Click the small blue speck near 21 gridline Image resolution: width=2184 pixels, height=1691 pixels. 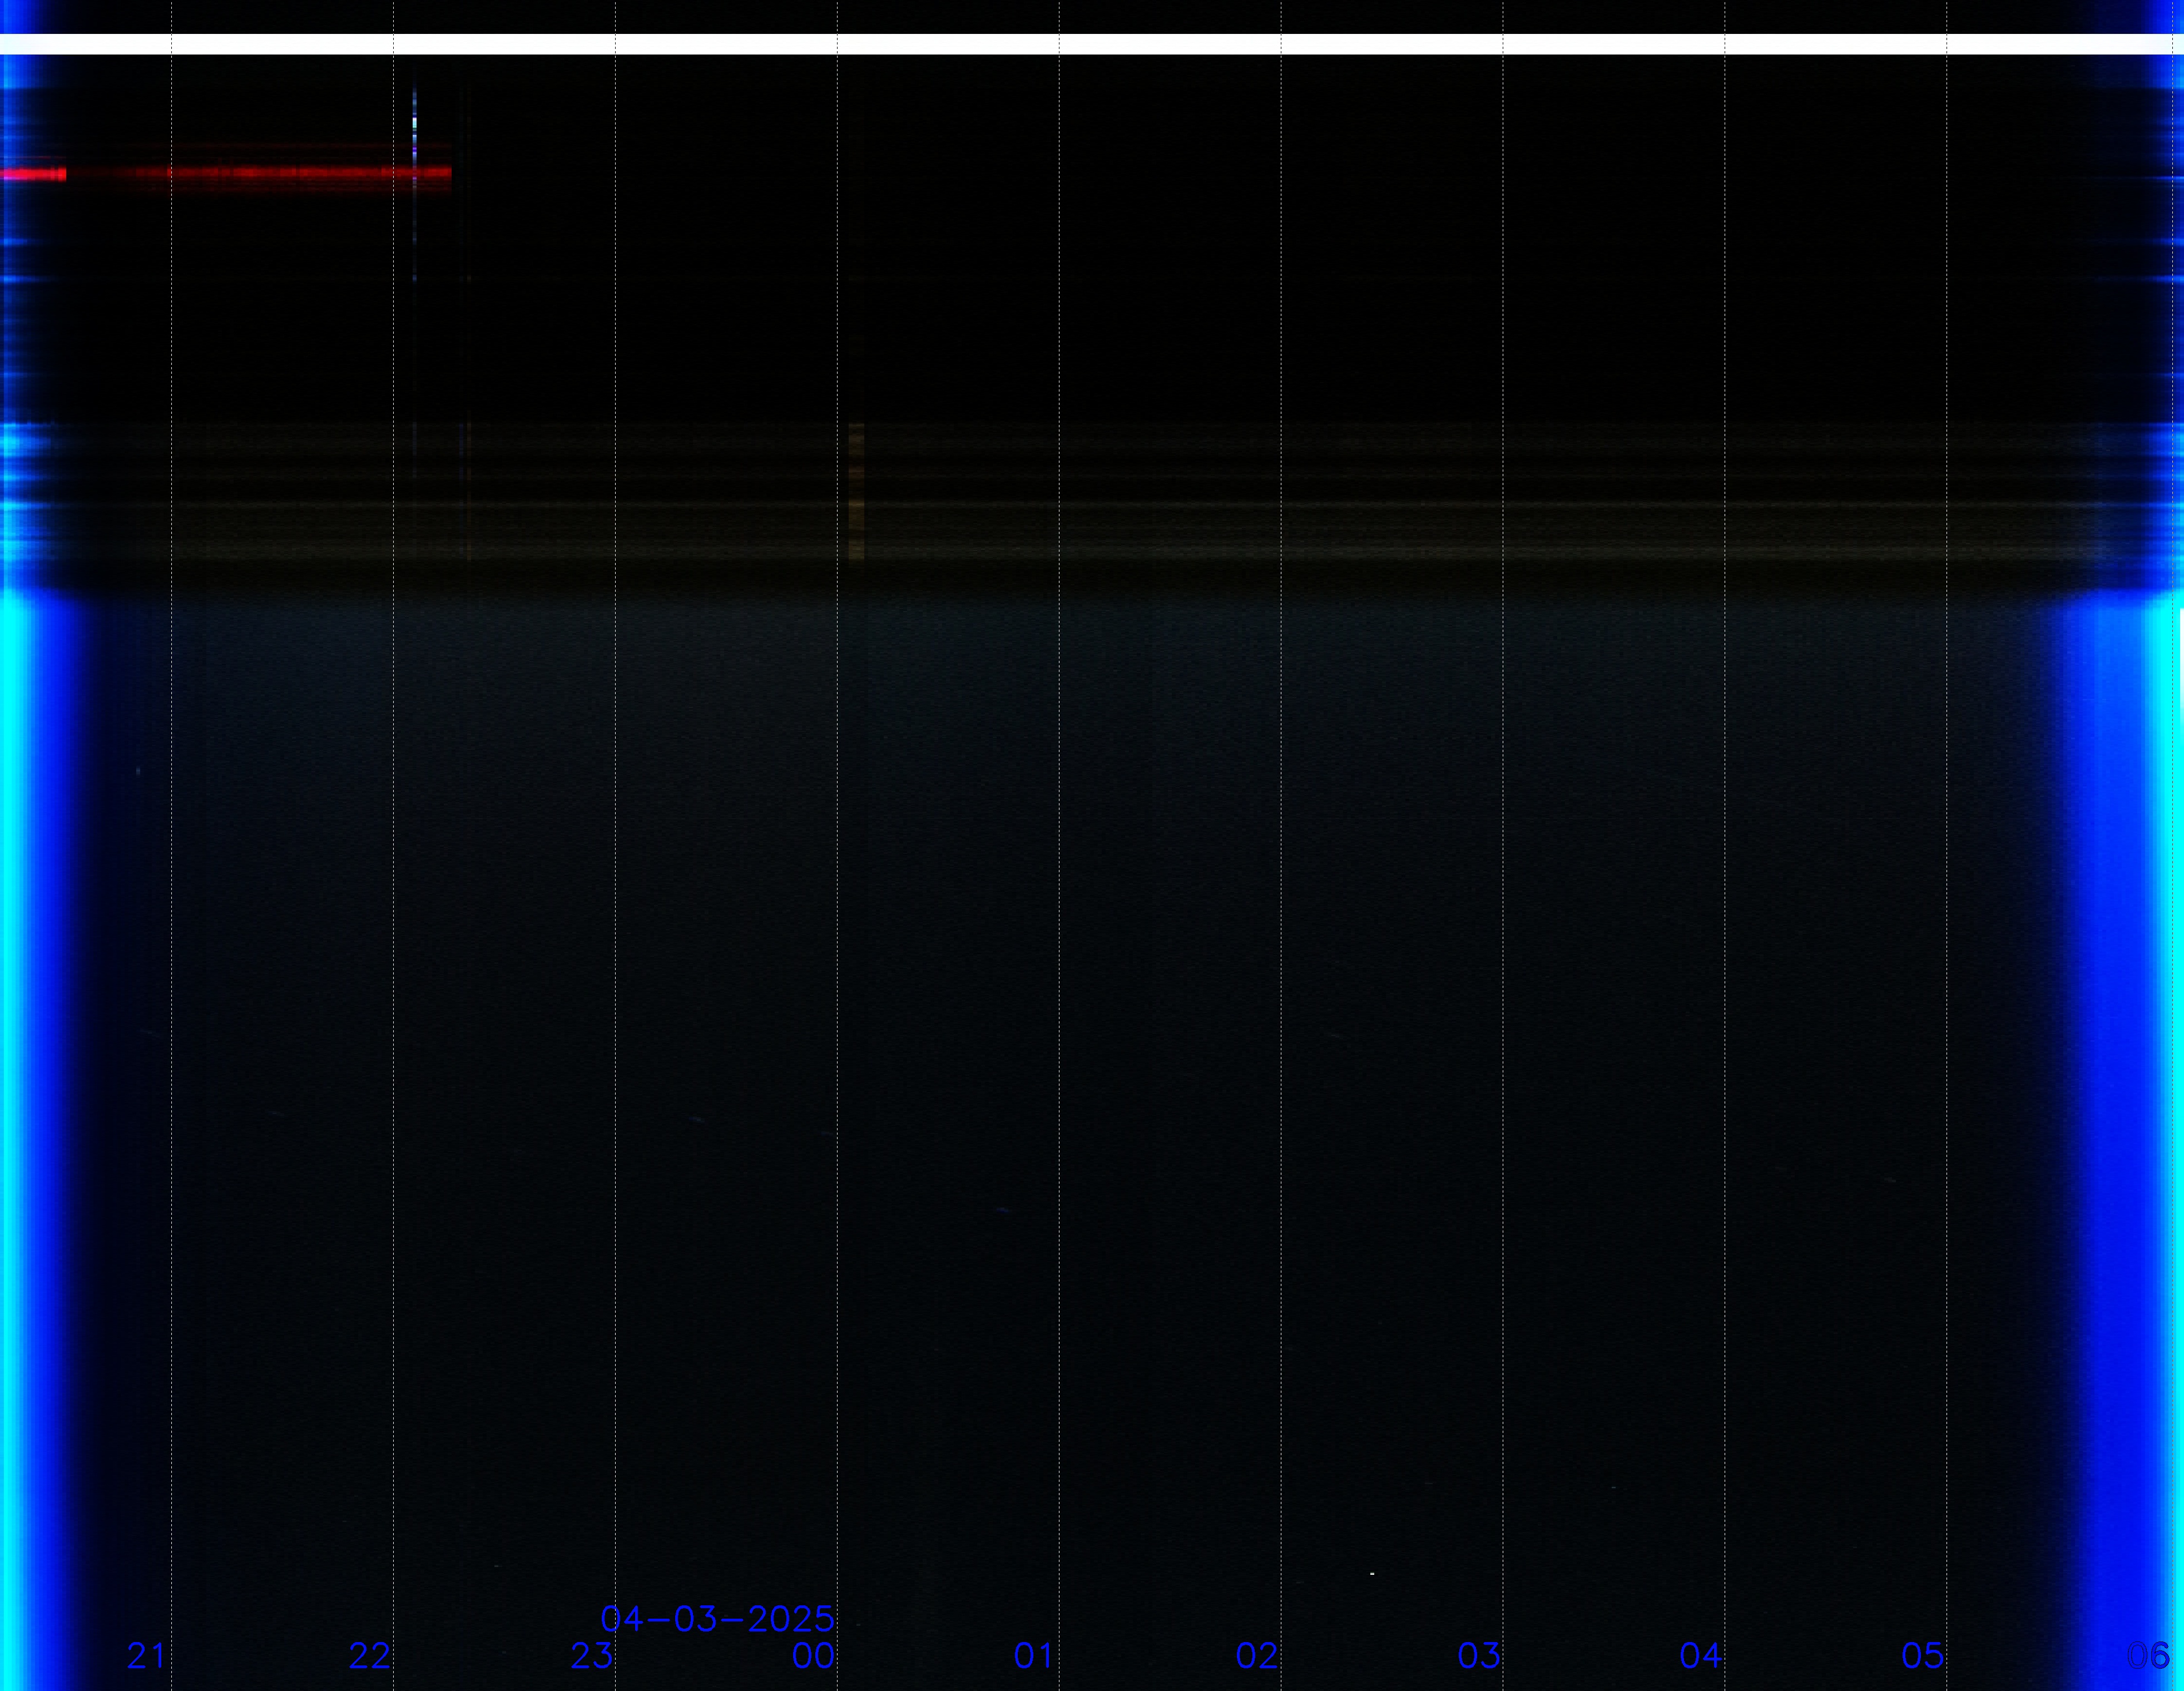[138, 771]
